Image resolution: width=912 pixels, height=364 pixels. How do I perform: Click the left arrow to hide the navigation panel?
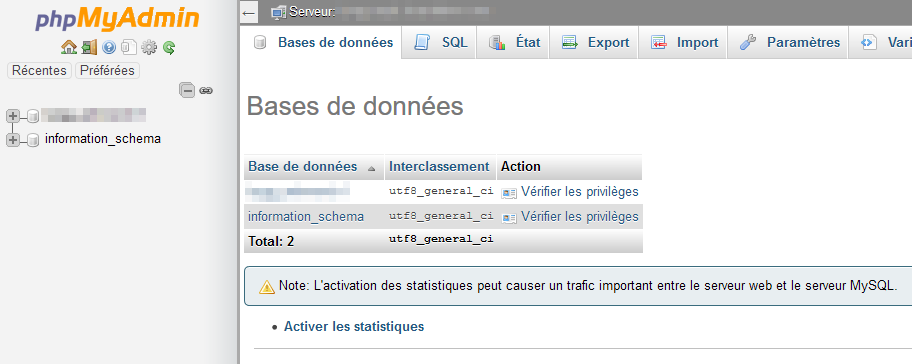[x=249, y=12]
